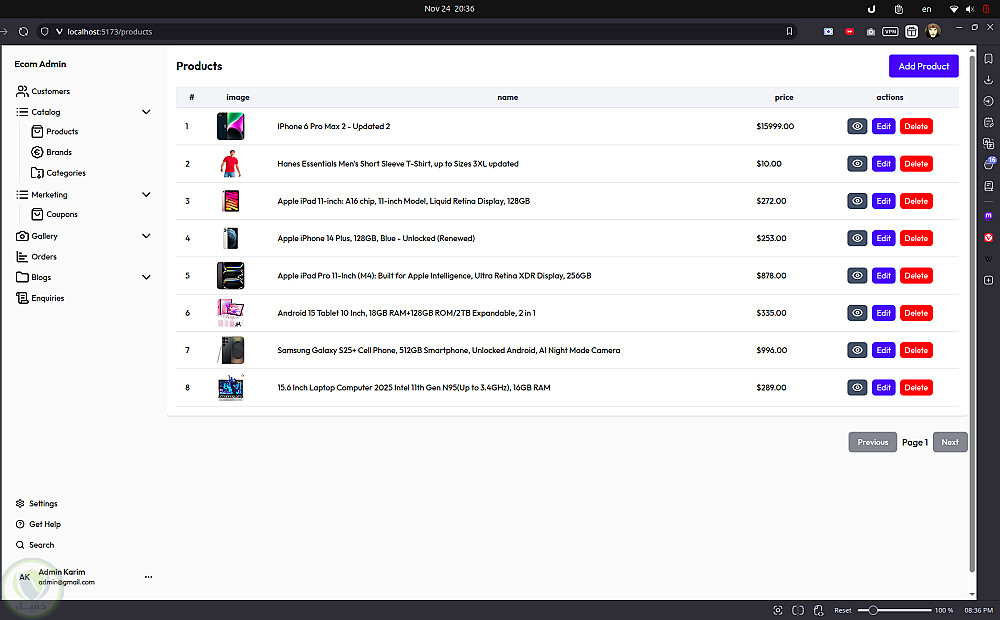Delete the Apple iPhone 14 Plus product

(x=916, y=238)
